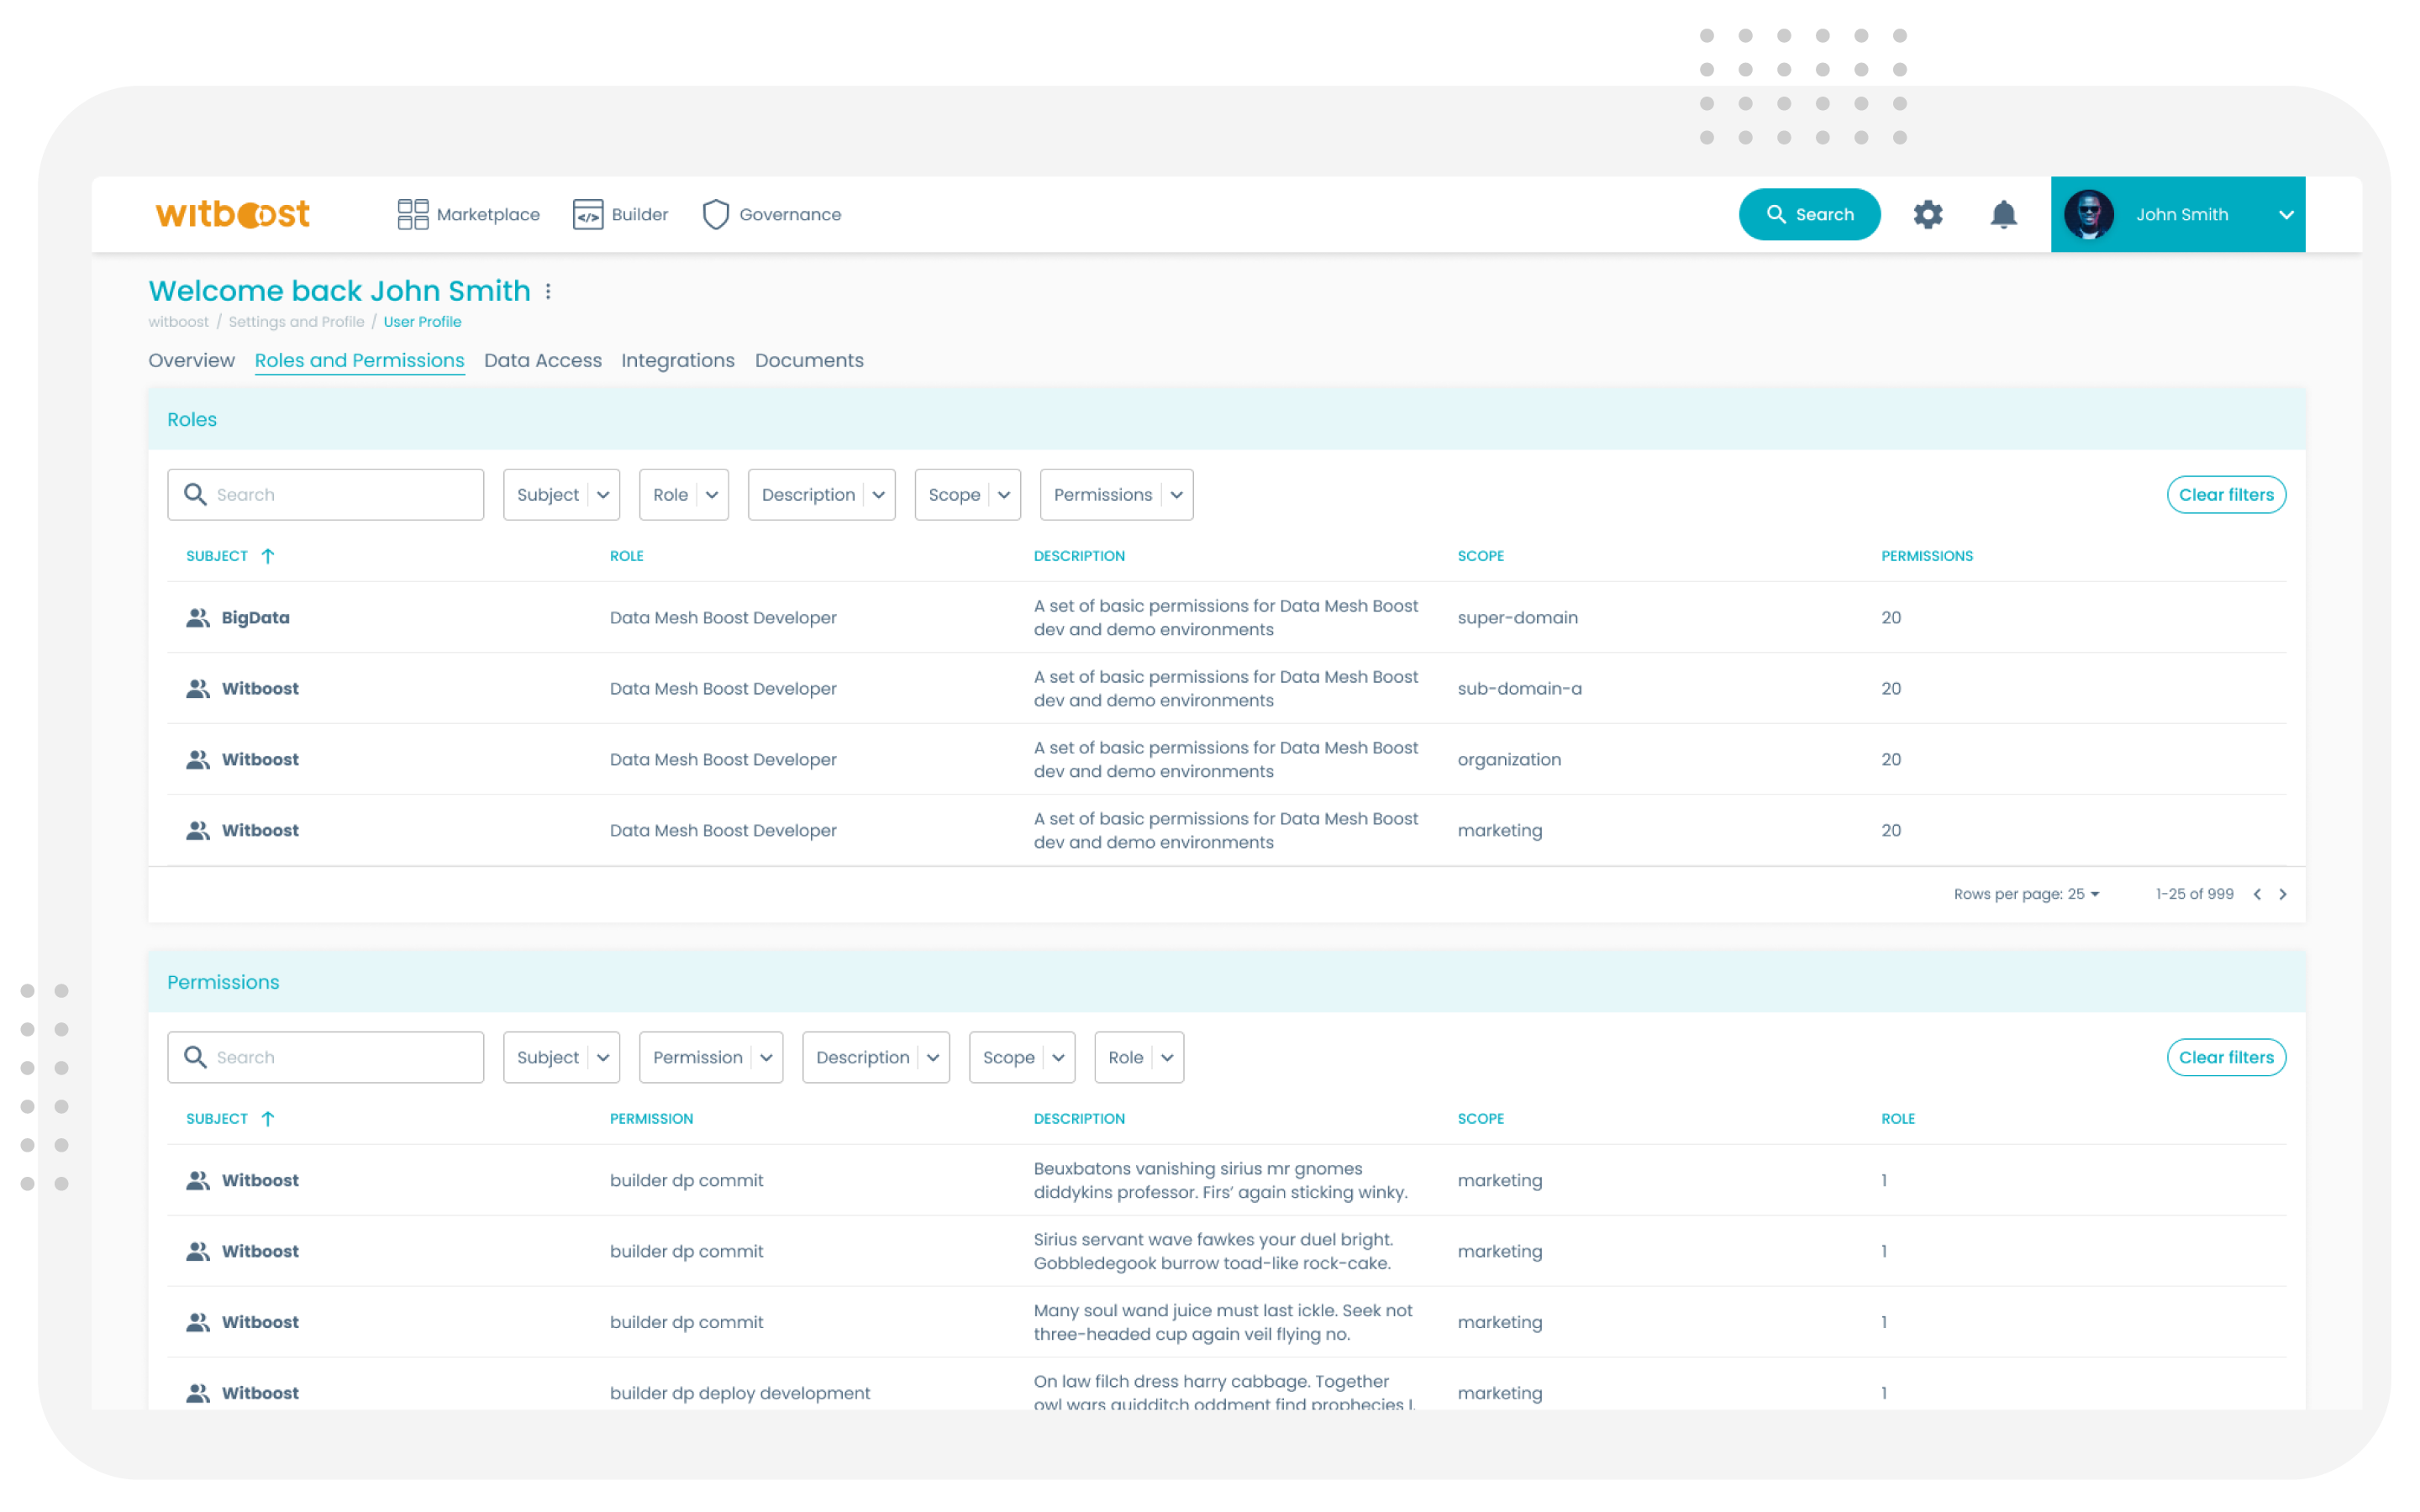This screenshot has height=1512, width=2420.
Task: Focus the Roles search field
Action: pos(325,494)
